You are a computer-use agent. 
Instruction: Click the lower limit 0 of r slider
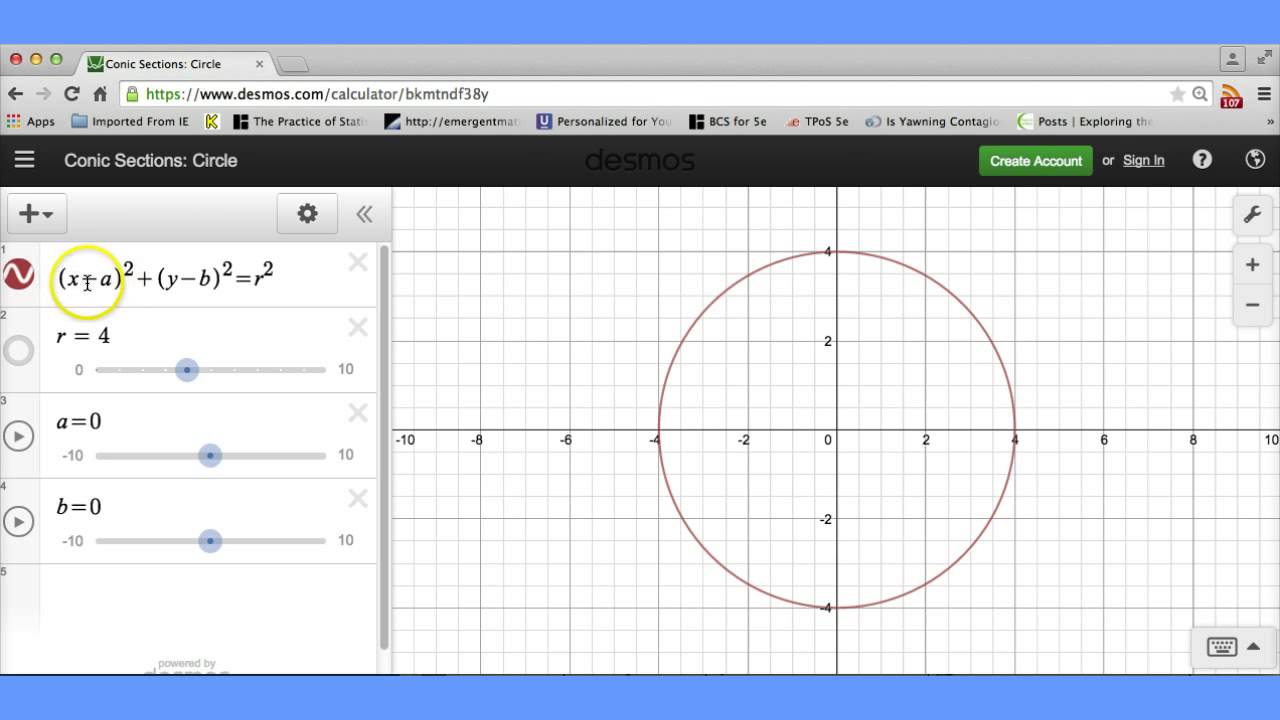pyautogui.click(x=79, y=370)
